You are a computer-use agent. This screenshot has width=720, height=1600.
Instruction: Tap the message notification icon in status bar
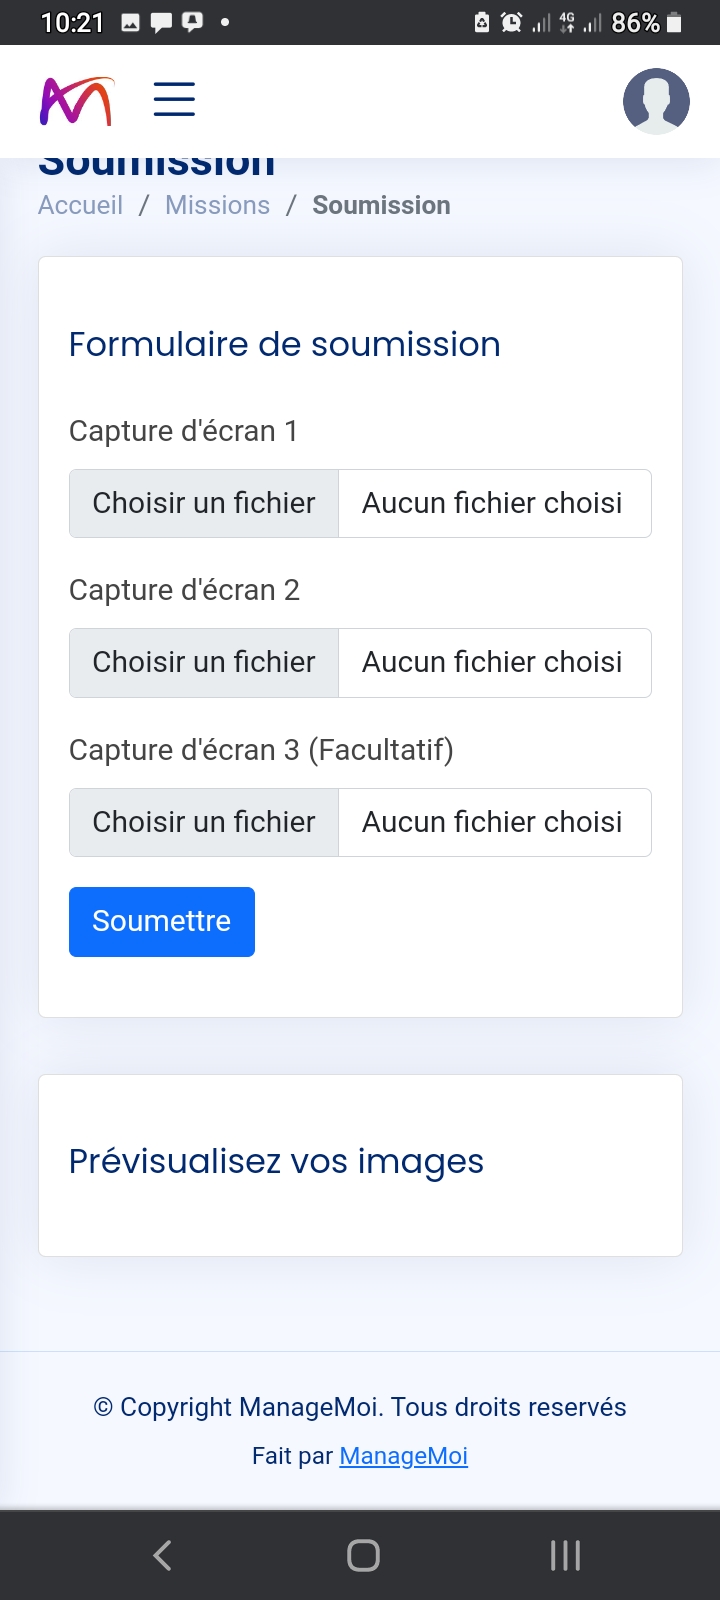(161, 22)
